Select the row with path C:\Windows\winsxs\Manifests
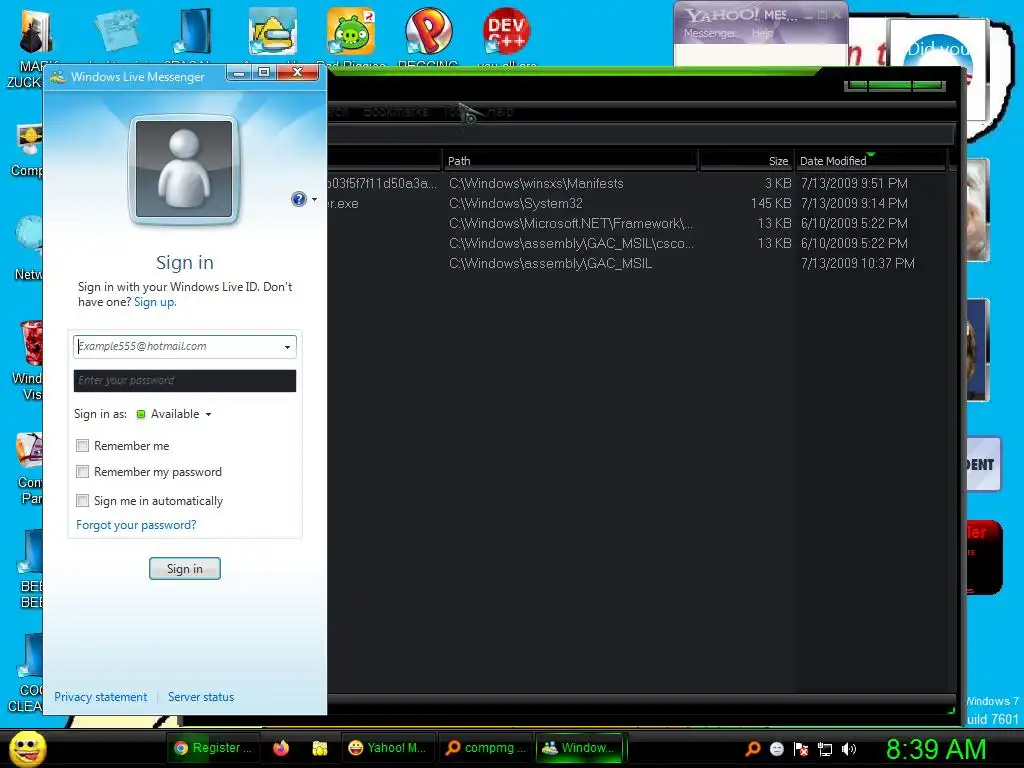Image resolution: width=1024 pixels, height=768 pixels. click(637, 184)
